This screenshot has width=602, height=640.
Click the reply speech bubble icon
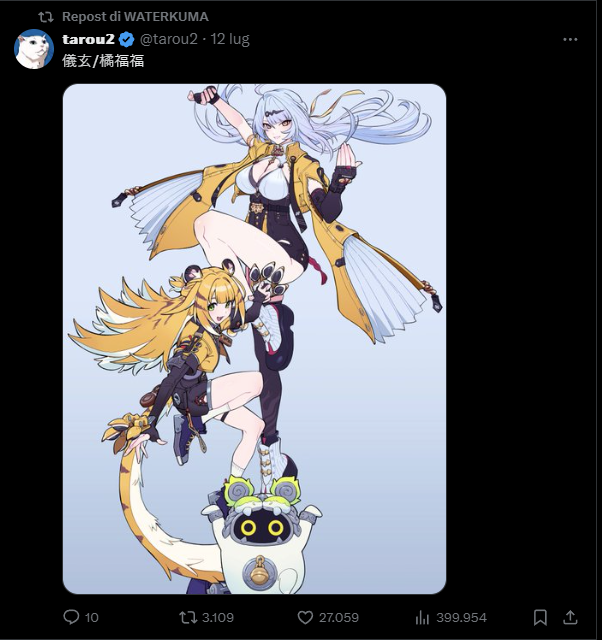click(71, 617)
